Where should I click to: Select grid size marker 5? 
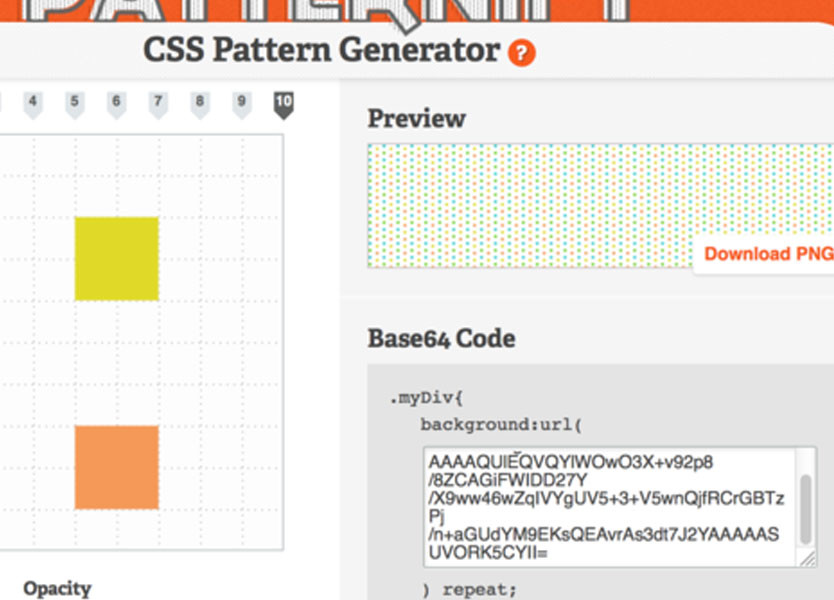[75, 103]
